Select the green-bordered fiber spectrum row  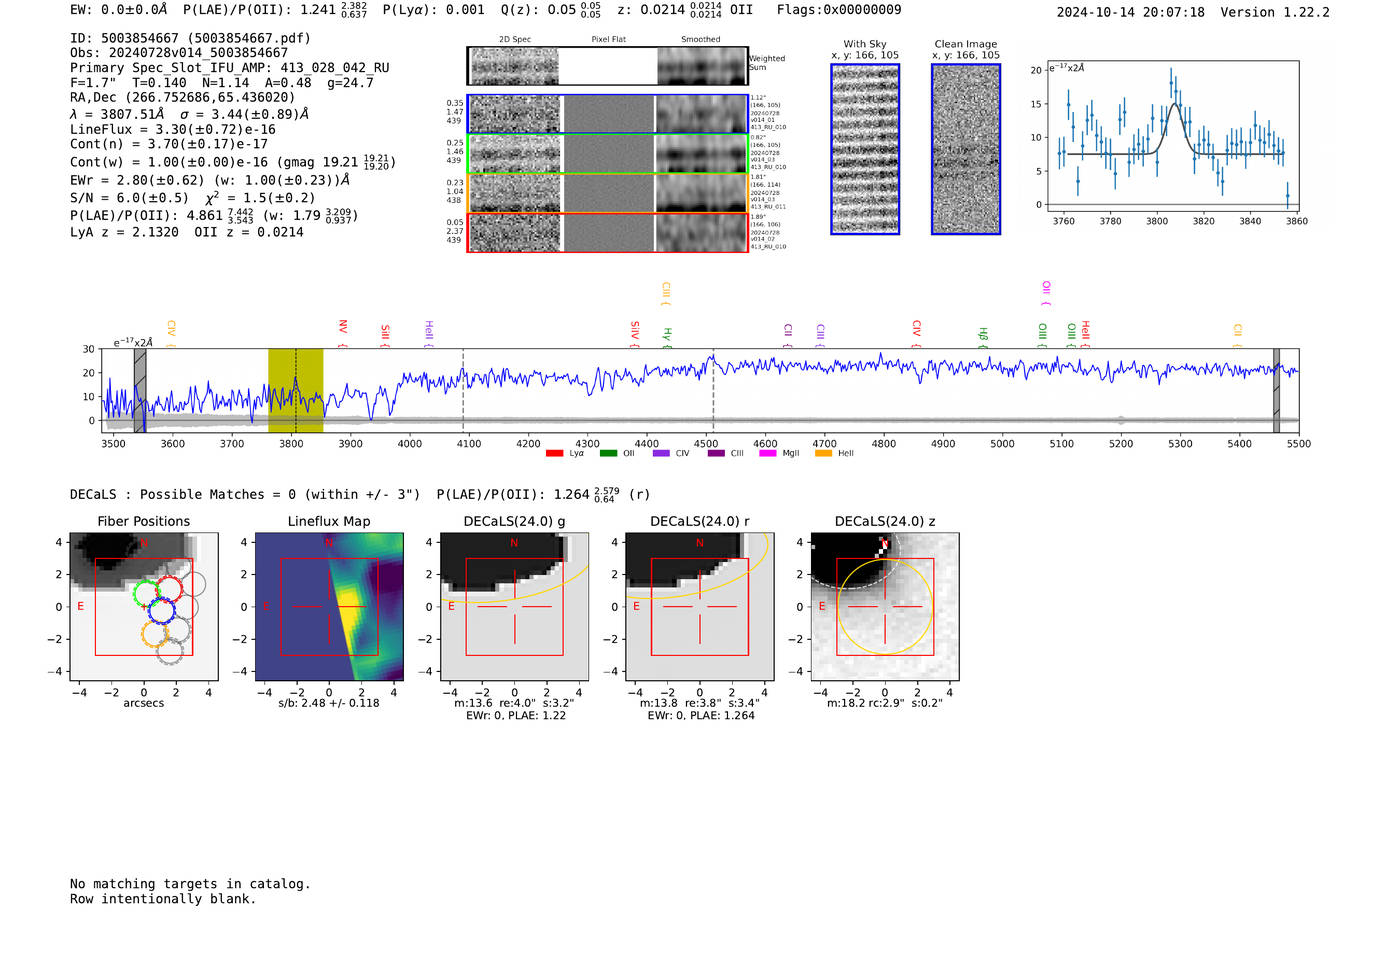[x=608, y=154]
